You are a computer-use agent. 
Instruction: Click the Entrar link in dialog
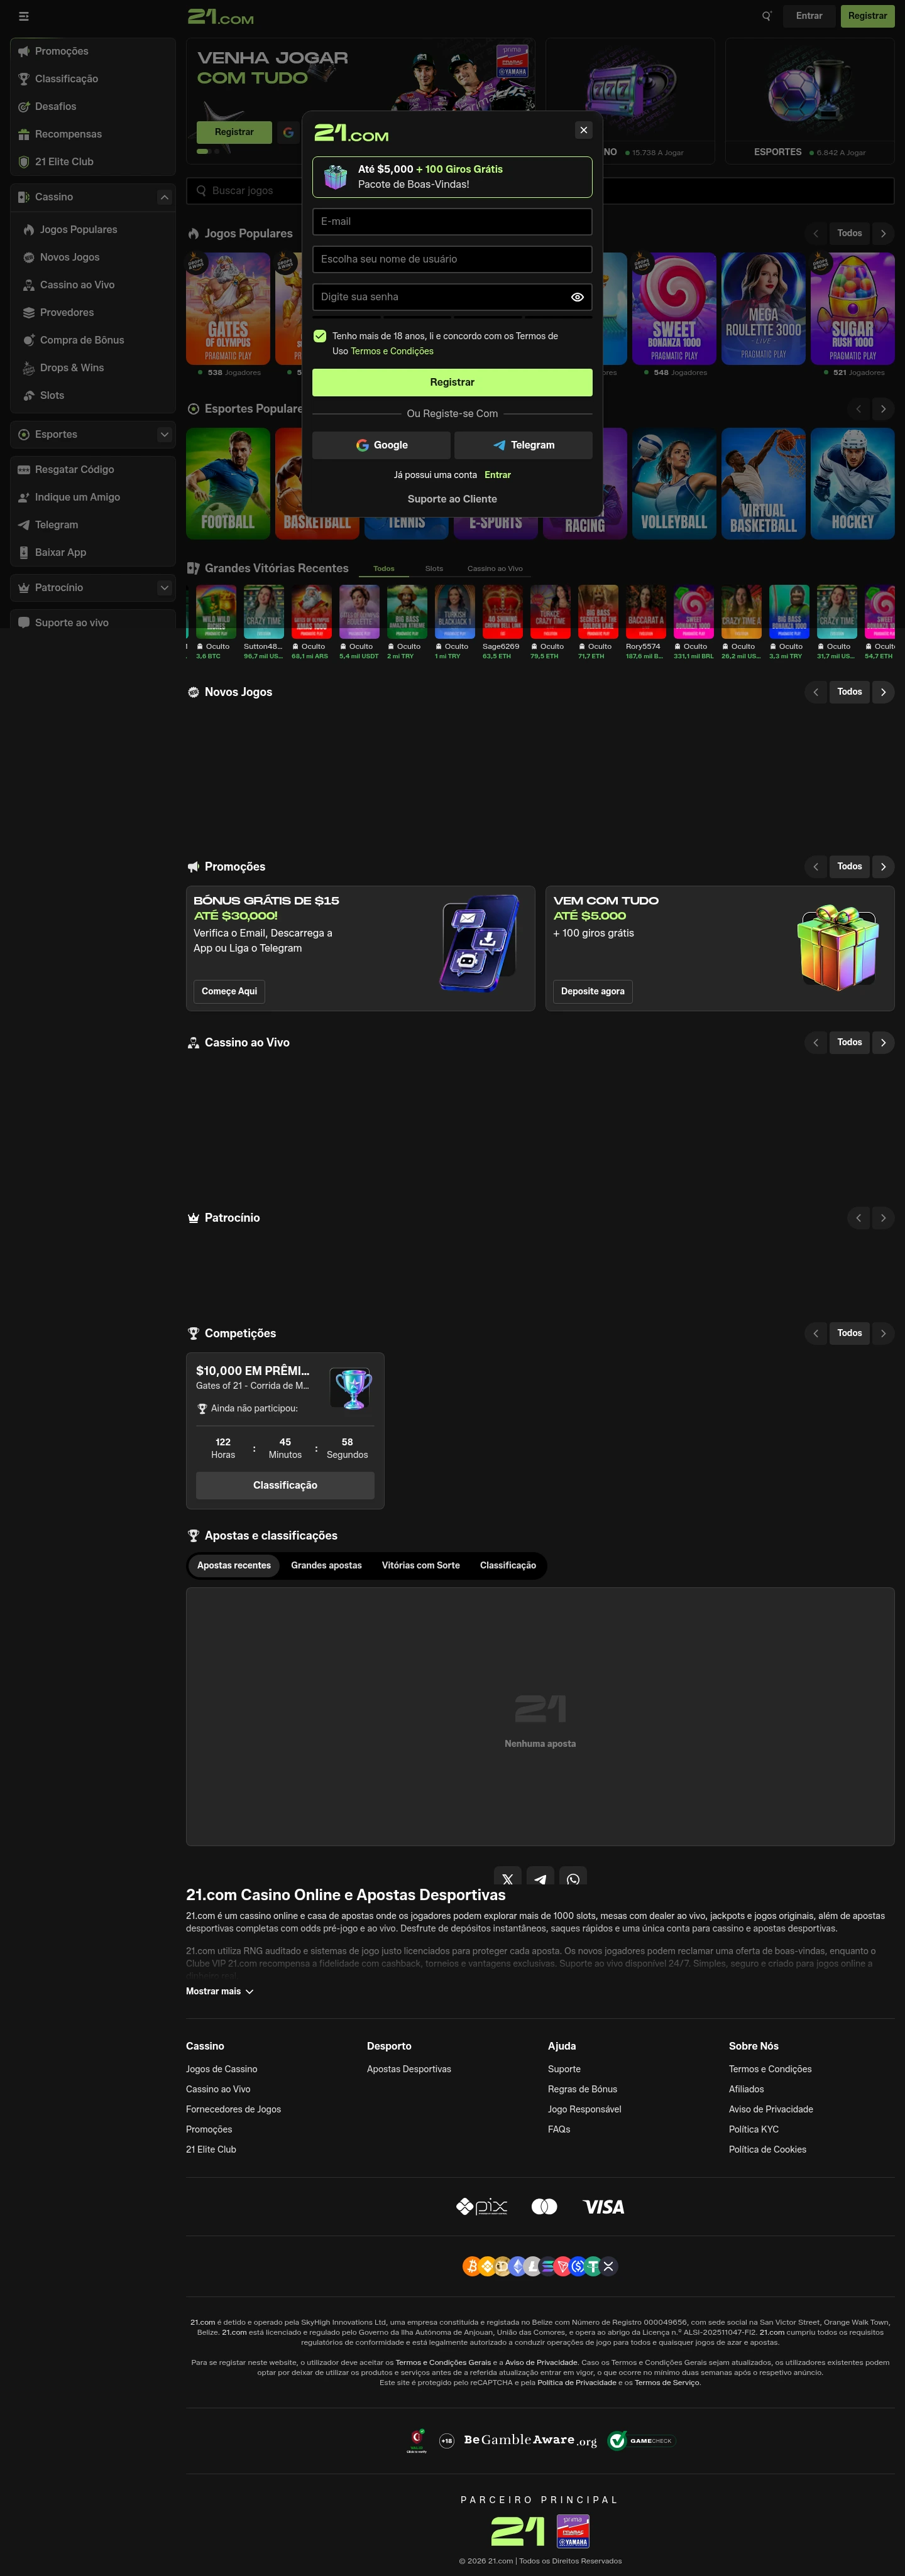pos(497,475)
